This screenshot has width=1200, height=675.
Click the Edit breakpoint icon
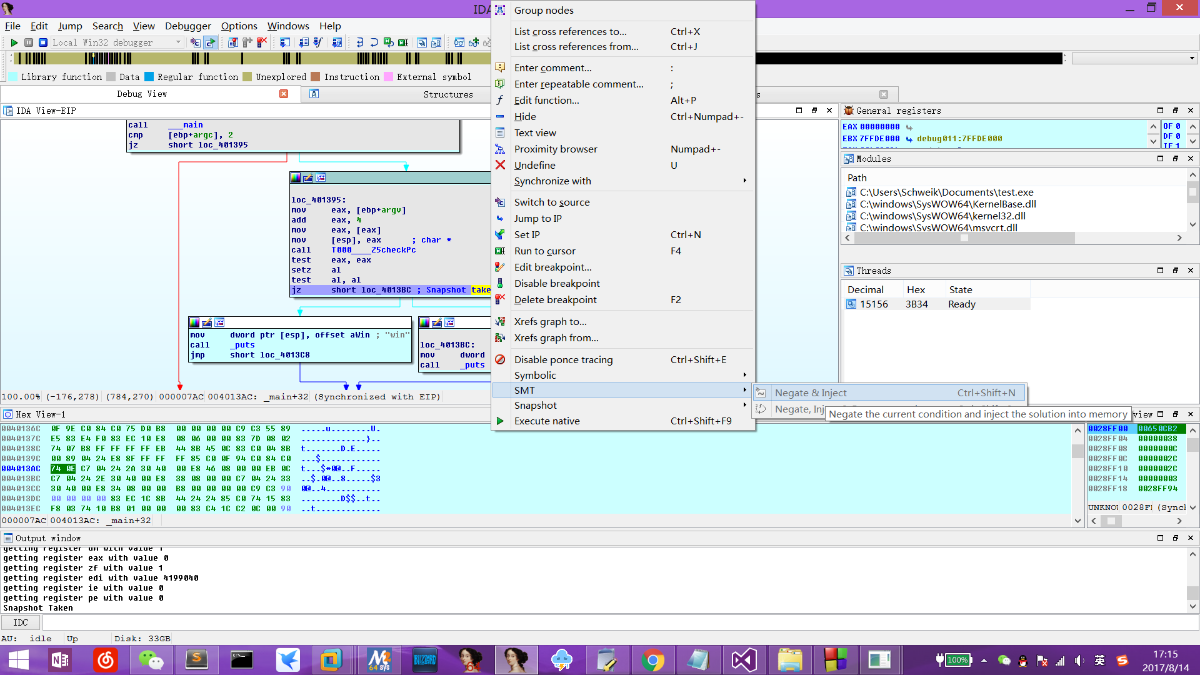[500, 267]
